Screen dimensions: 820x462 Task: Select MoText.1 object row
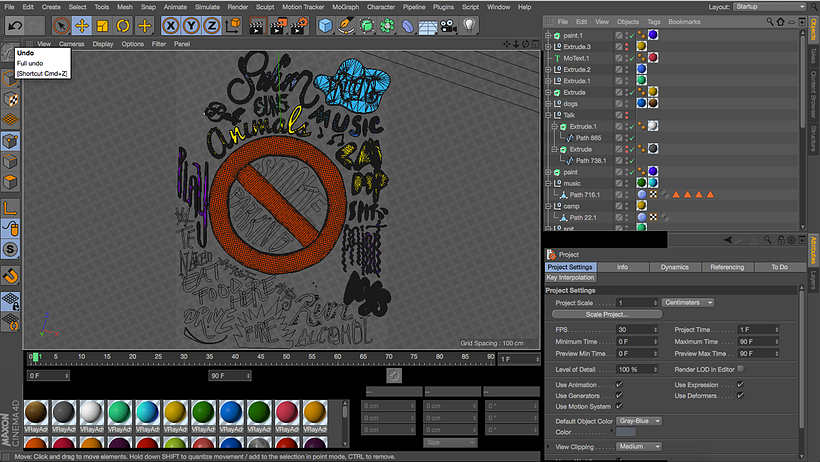(578, 58)
